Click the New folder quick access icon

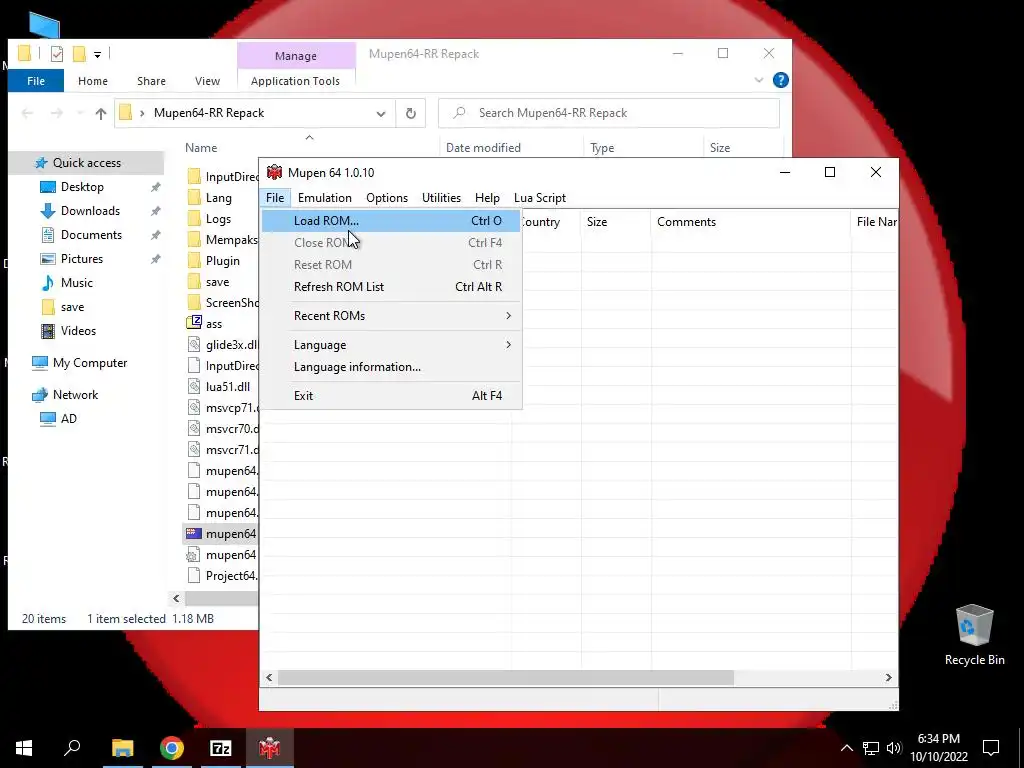coord(79,54)
